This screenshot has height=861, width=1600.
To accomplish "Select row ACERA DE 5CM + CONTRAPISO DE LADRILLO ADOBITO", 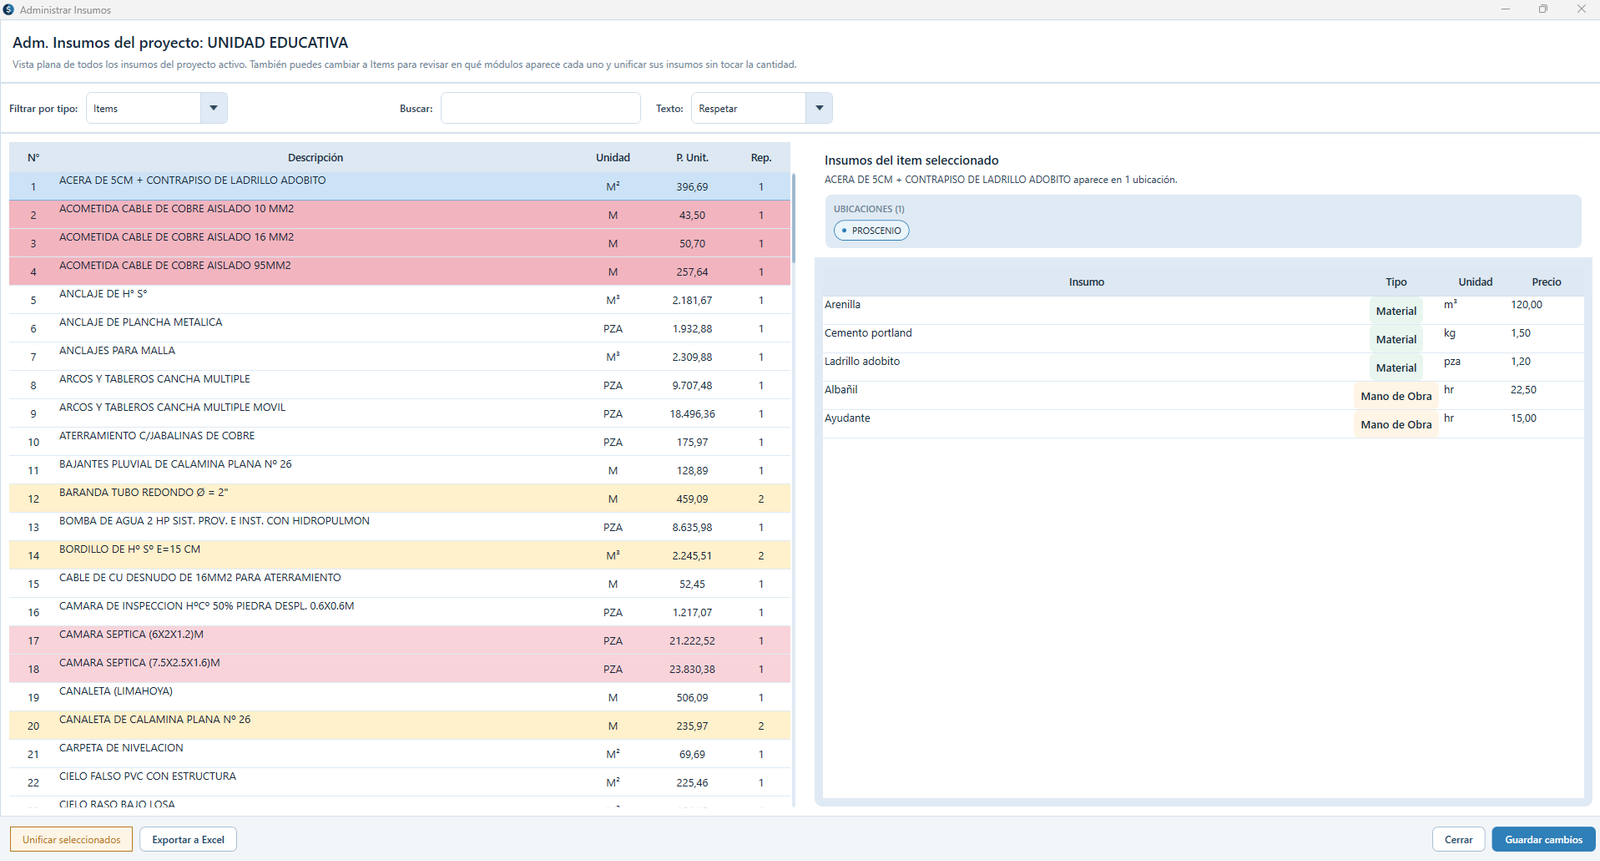I will [x=400, y=186].
